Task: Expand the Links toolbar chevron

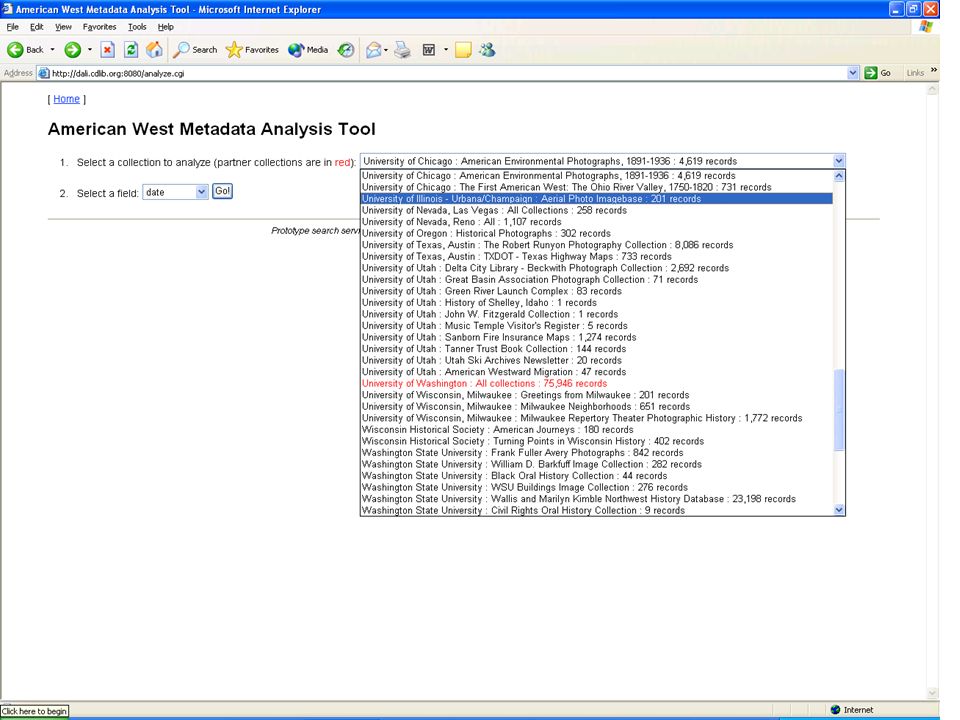Action: click(934, 70)
